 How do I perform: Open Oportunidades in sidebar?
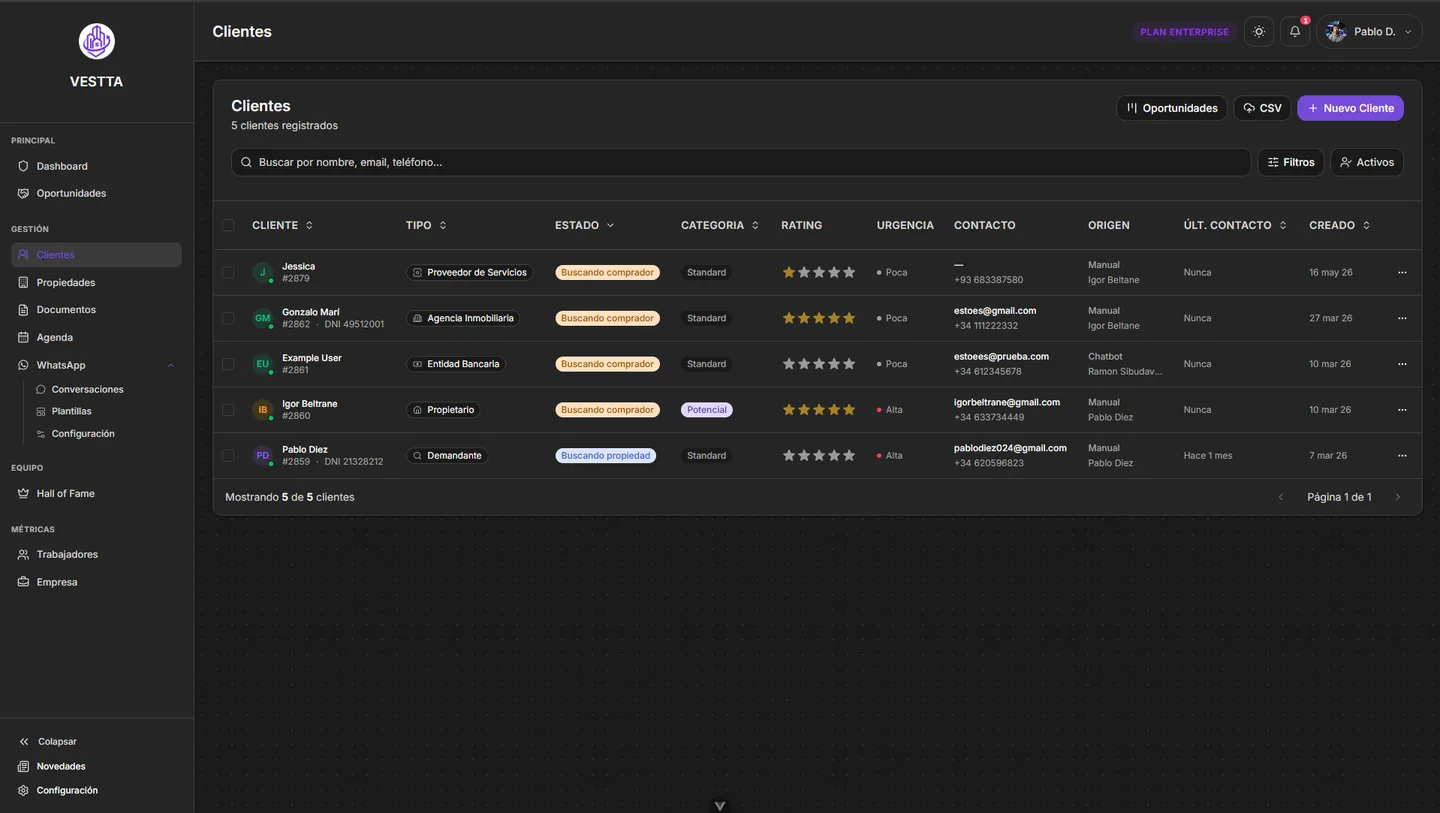click(x=96, y=193)
